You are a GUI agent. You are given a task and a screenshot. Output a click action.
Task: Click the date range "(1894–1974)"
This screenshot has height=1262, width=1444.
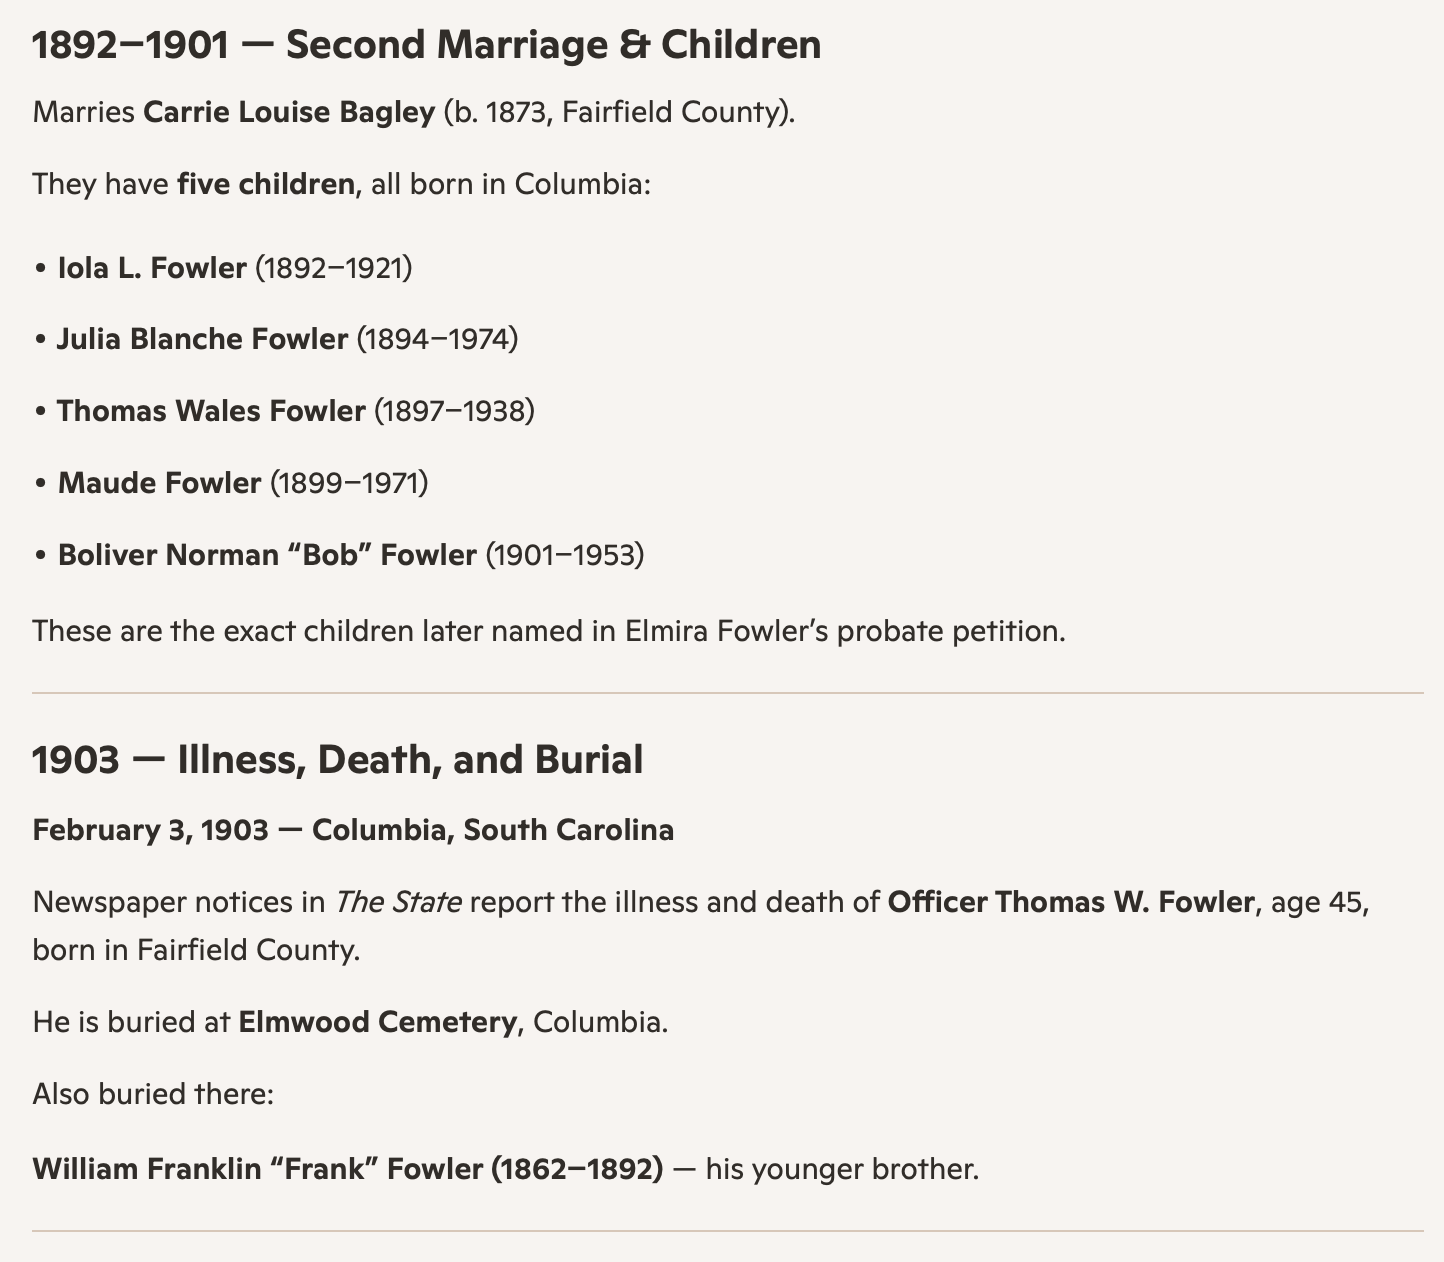click(438, 339)
